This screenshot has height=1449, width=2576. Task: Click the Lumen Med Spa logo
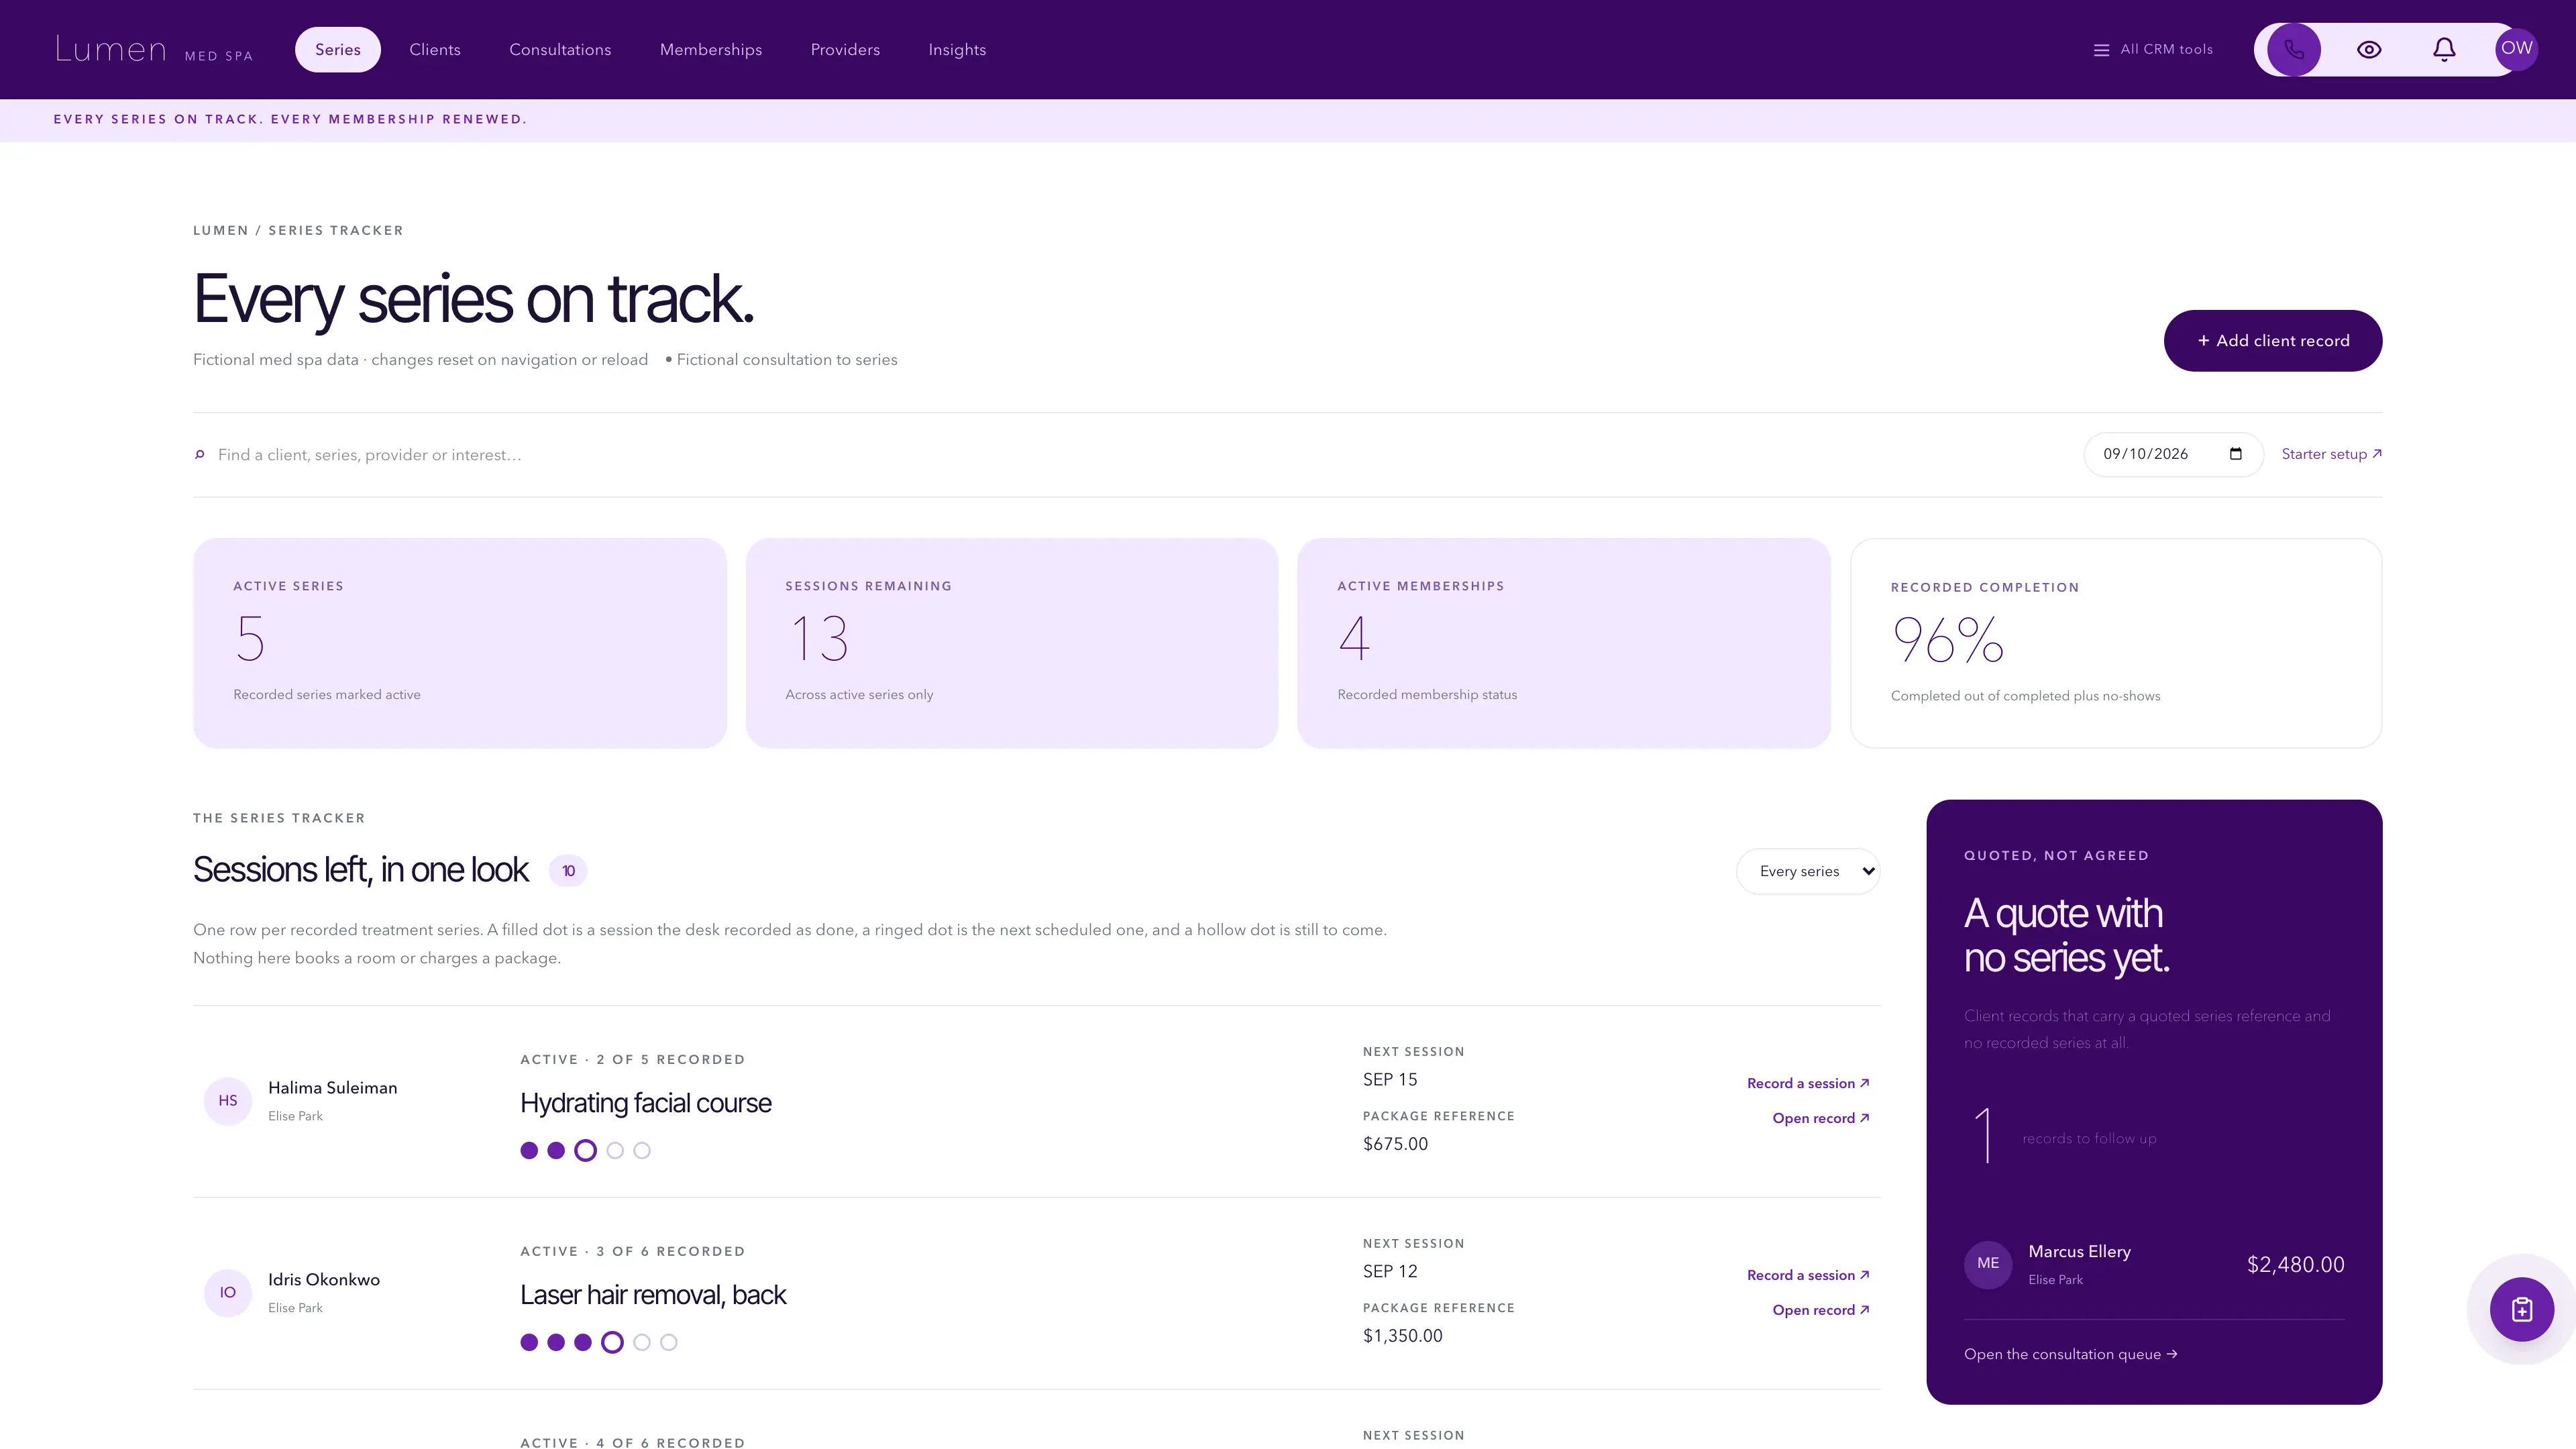[154, 49]
